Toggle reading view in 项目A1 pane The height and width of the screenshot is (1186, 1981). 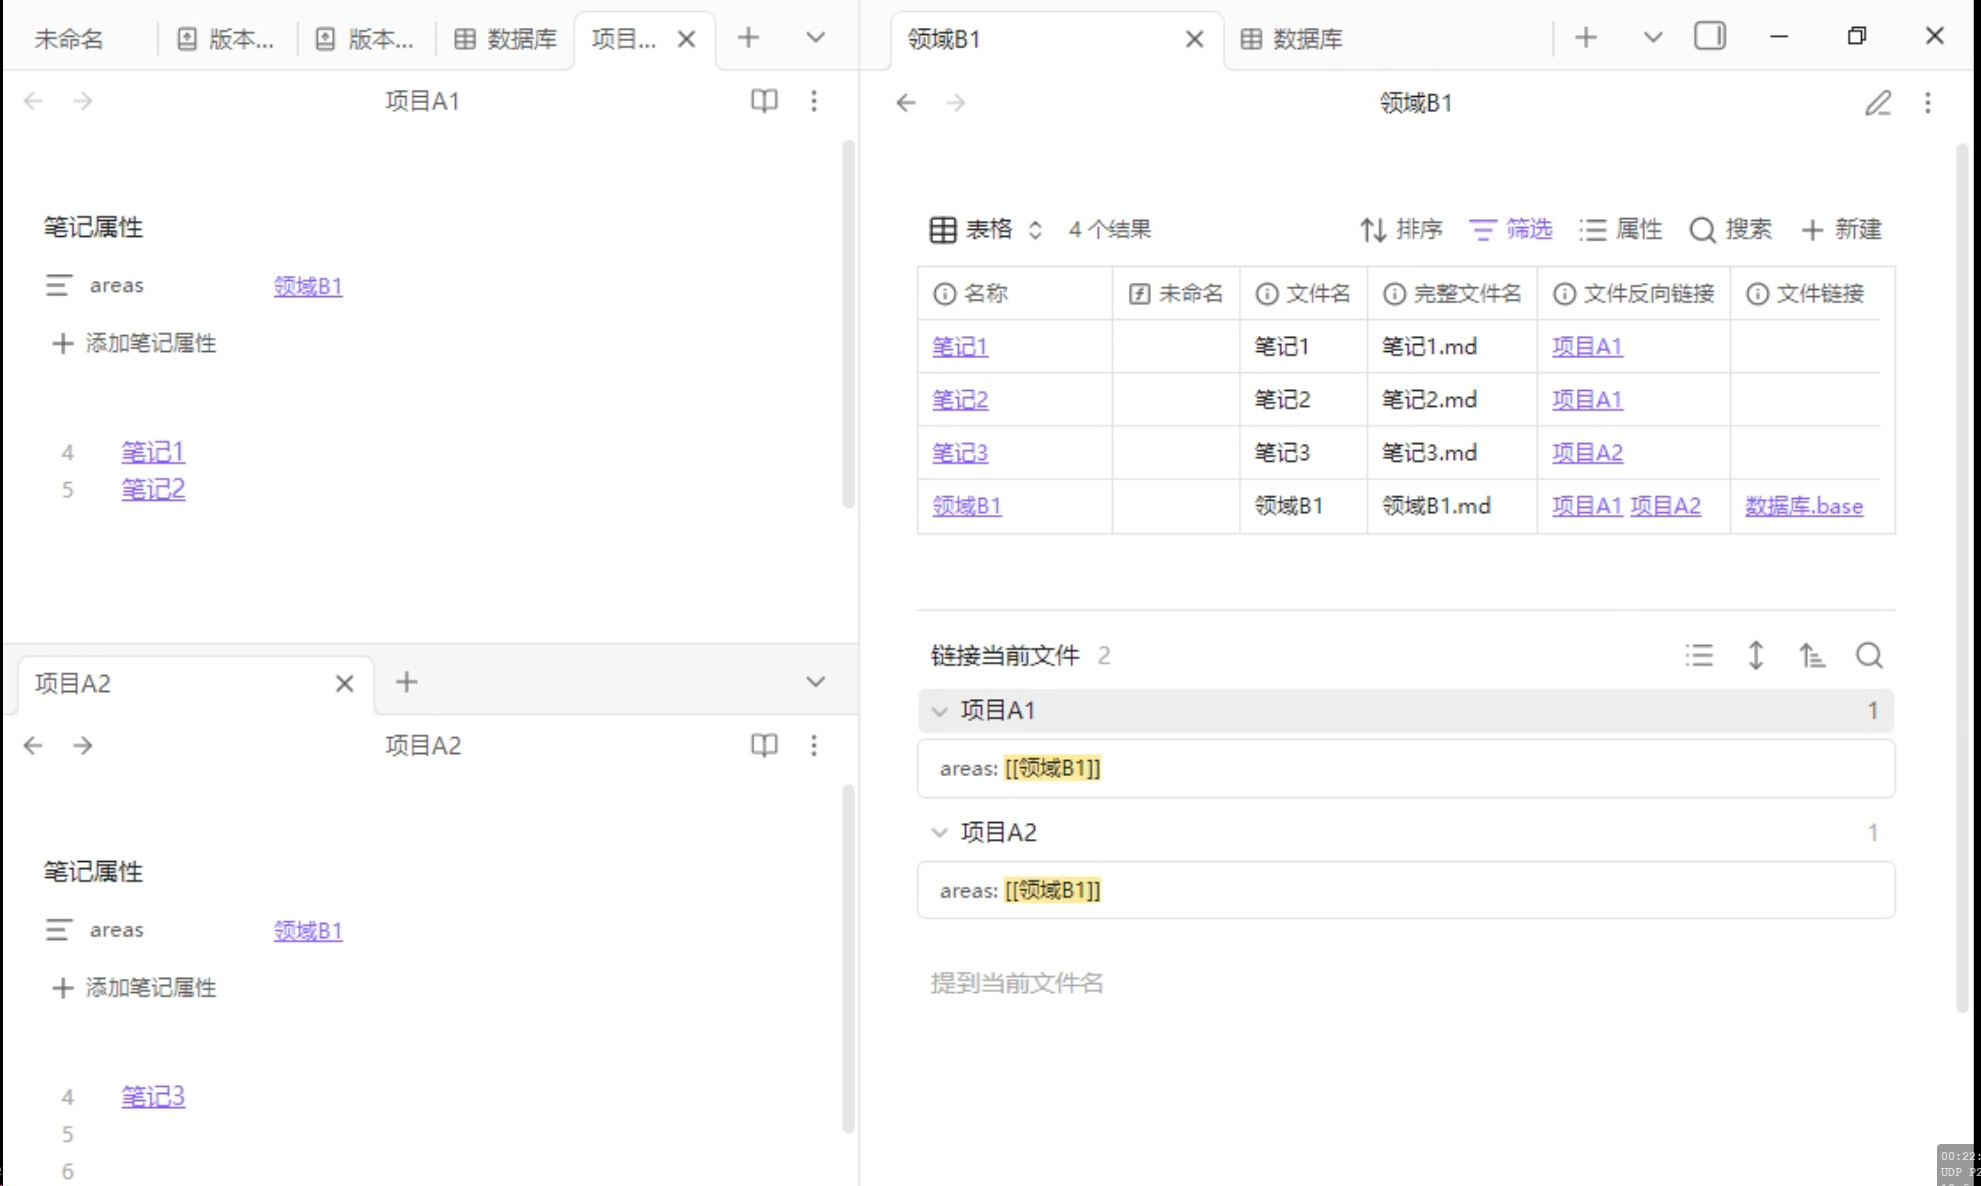[764, 101]
